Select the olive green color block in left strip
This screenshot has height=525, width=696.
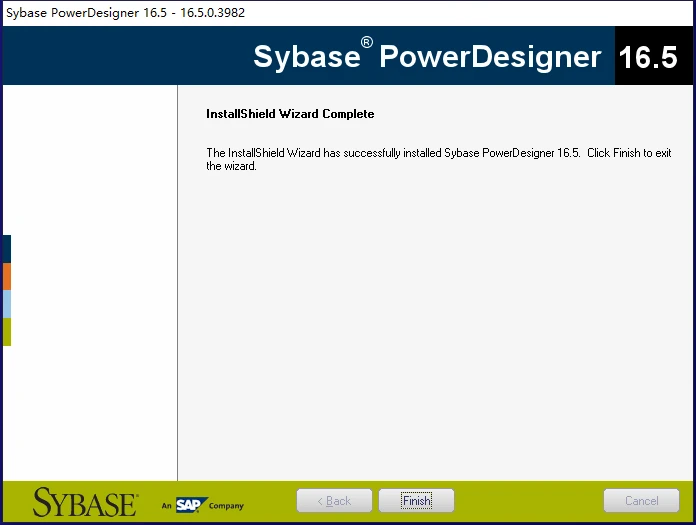pyautogui.click(x=7, y=332)
